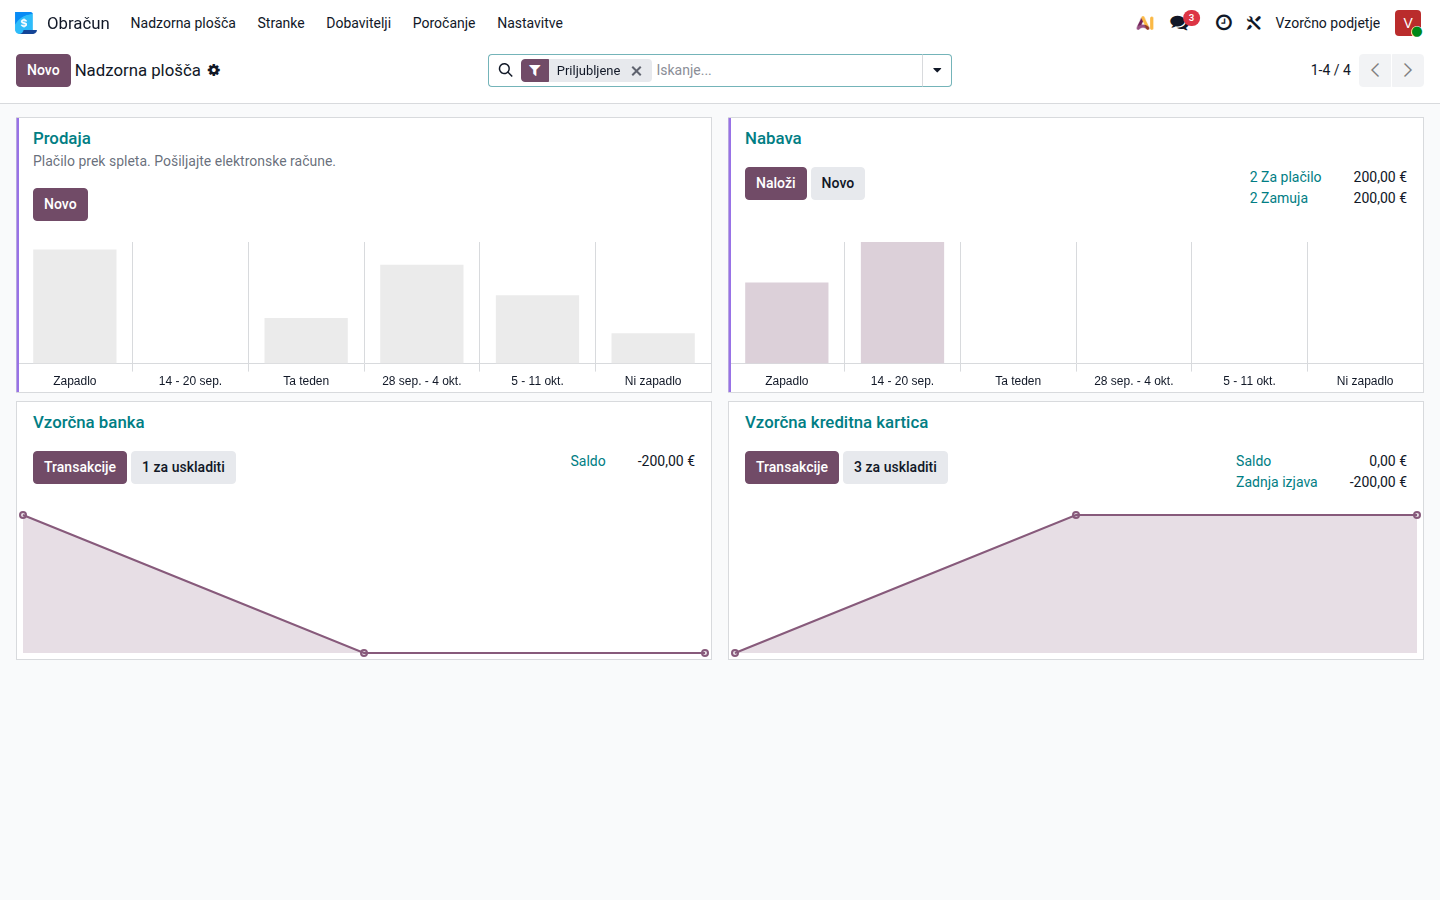Open the developer tools icon
The height and width of the screenshot is (900, 1440).
(x=1254, y=23)
